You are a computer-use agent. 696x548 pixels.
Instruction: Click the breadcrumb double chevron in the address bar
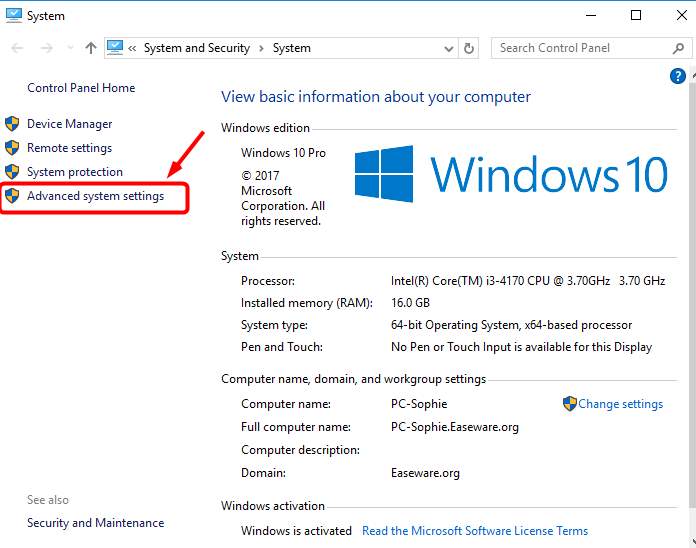tap(132, 48)
